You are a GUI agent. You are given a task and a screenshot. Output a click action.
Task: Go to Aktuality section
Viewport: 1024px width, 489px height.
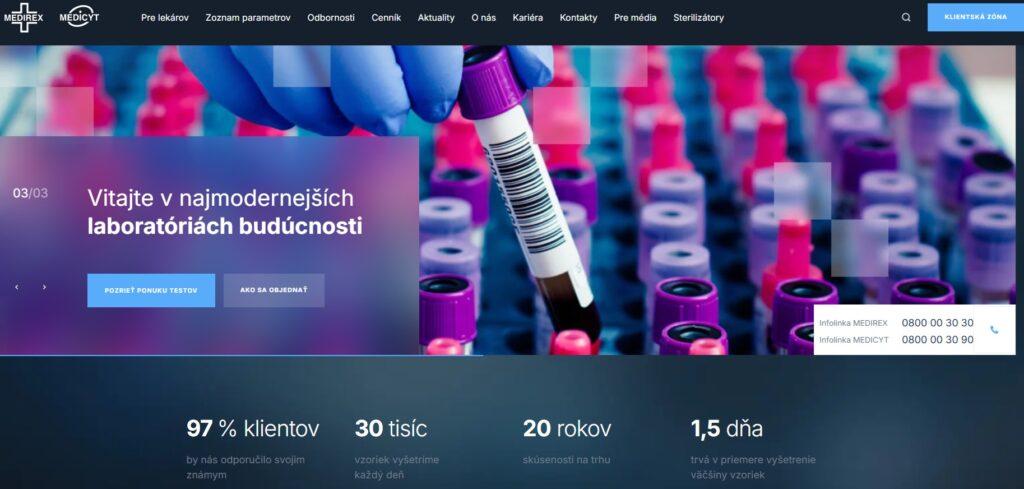point(436,18)
